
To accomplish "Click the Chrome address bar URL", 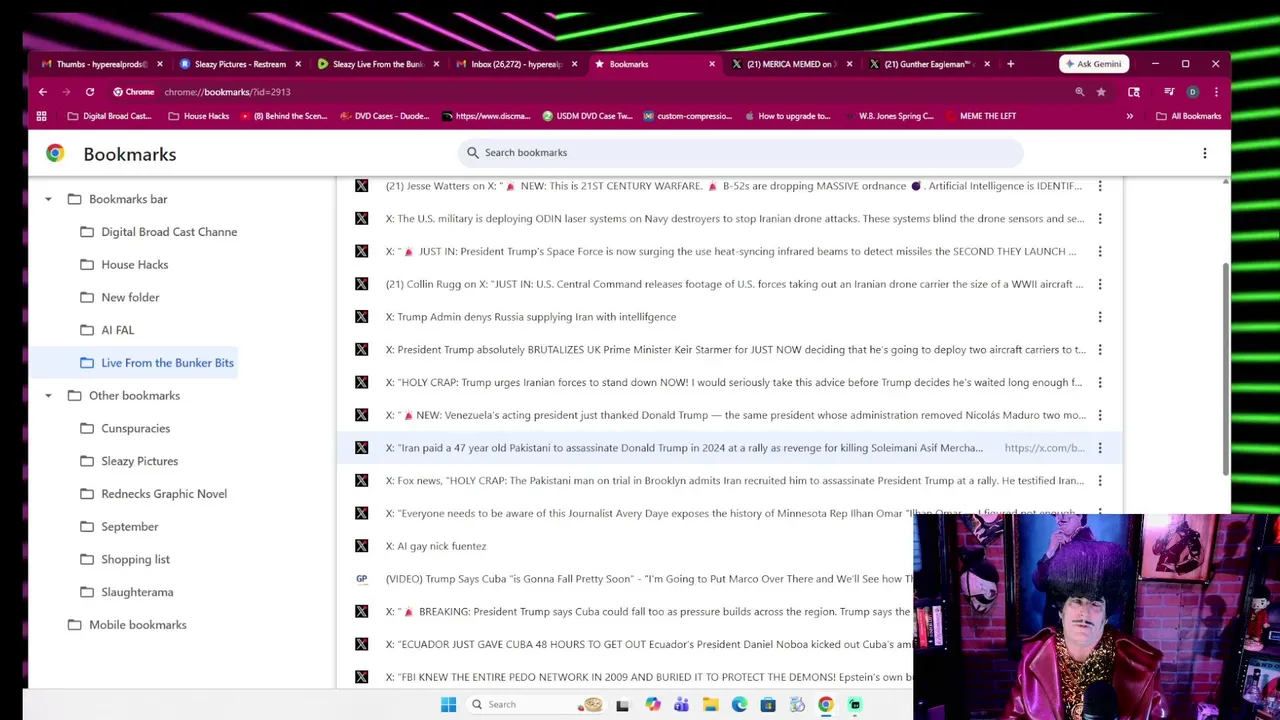I will (227, 92).
